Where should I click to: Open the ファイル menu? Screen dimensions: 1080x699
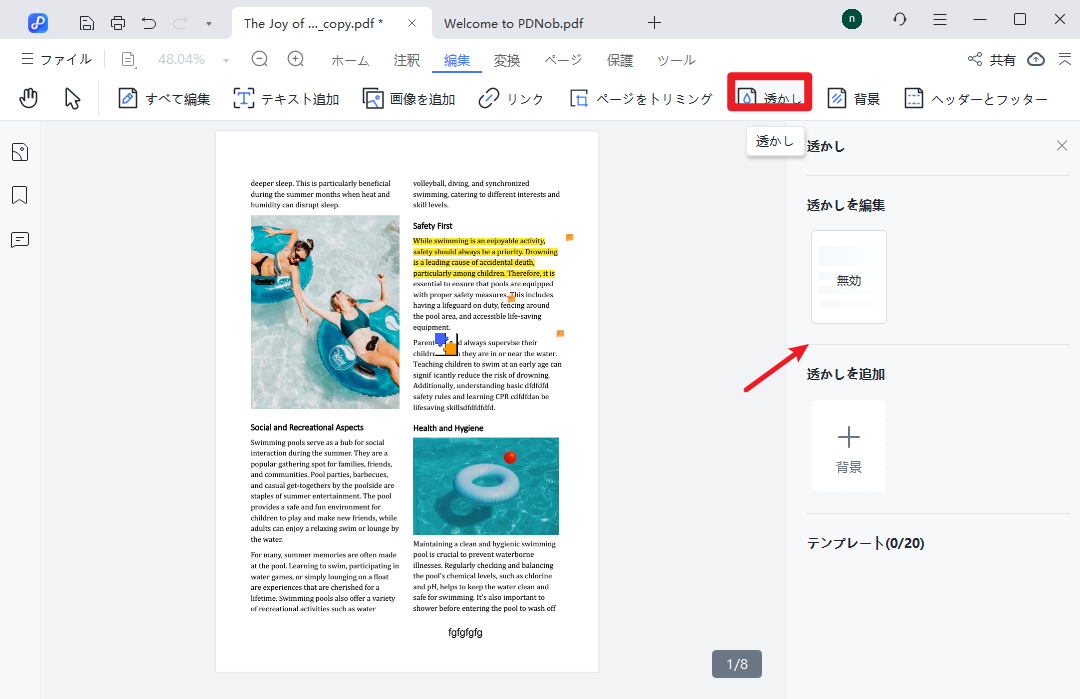56,60
